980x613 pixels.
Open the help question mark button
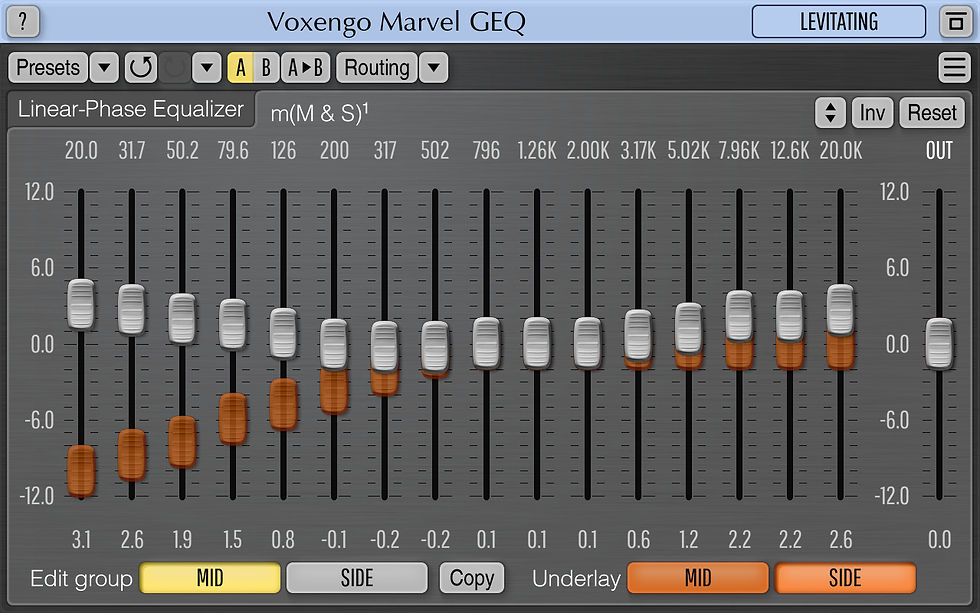tap(22, 21)
